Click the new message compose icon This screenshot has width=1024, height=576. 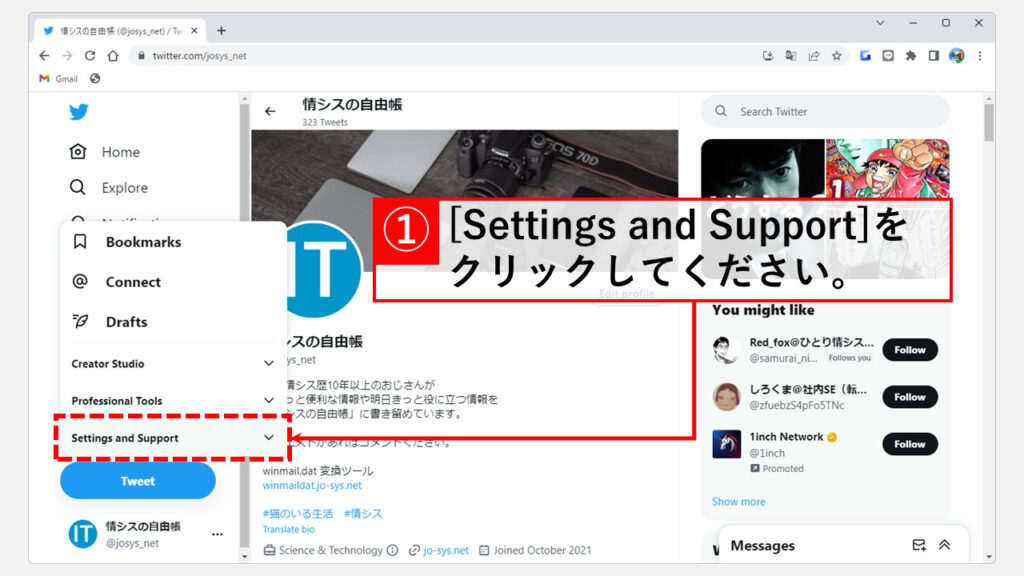[919, 545]
